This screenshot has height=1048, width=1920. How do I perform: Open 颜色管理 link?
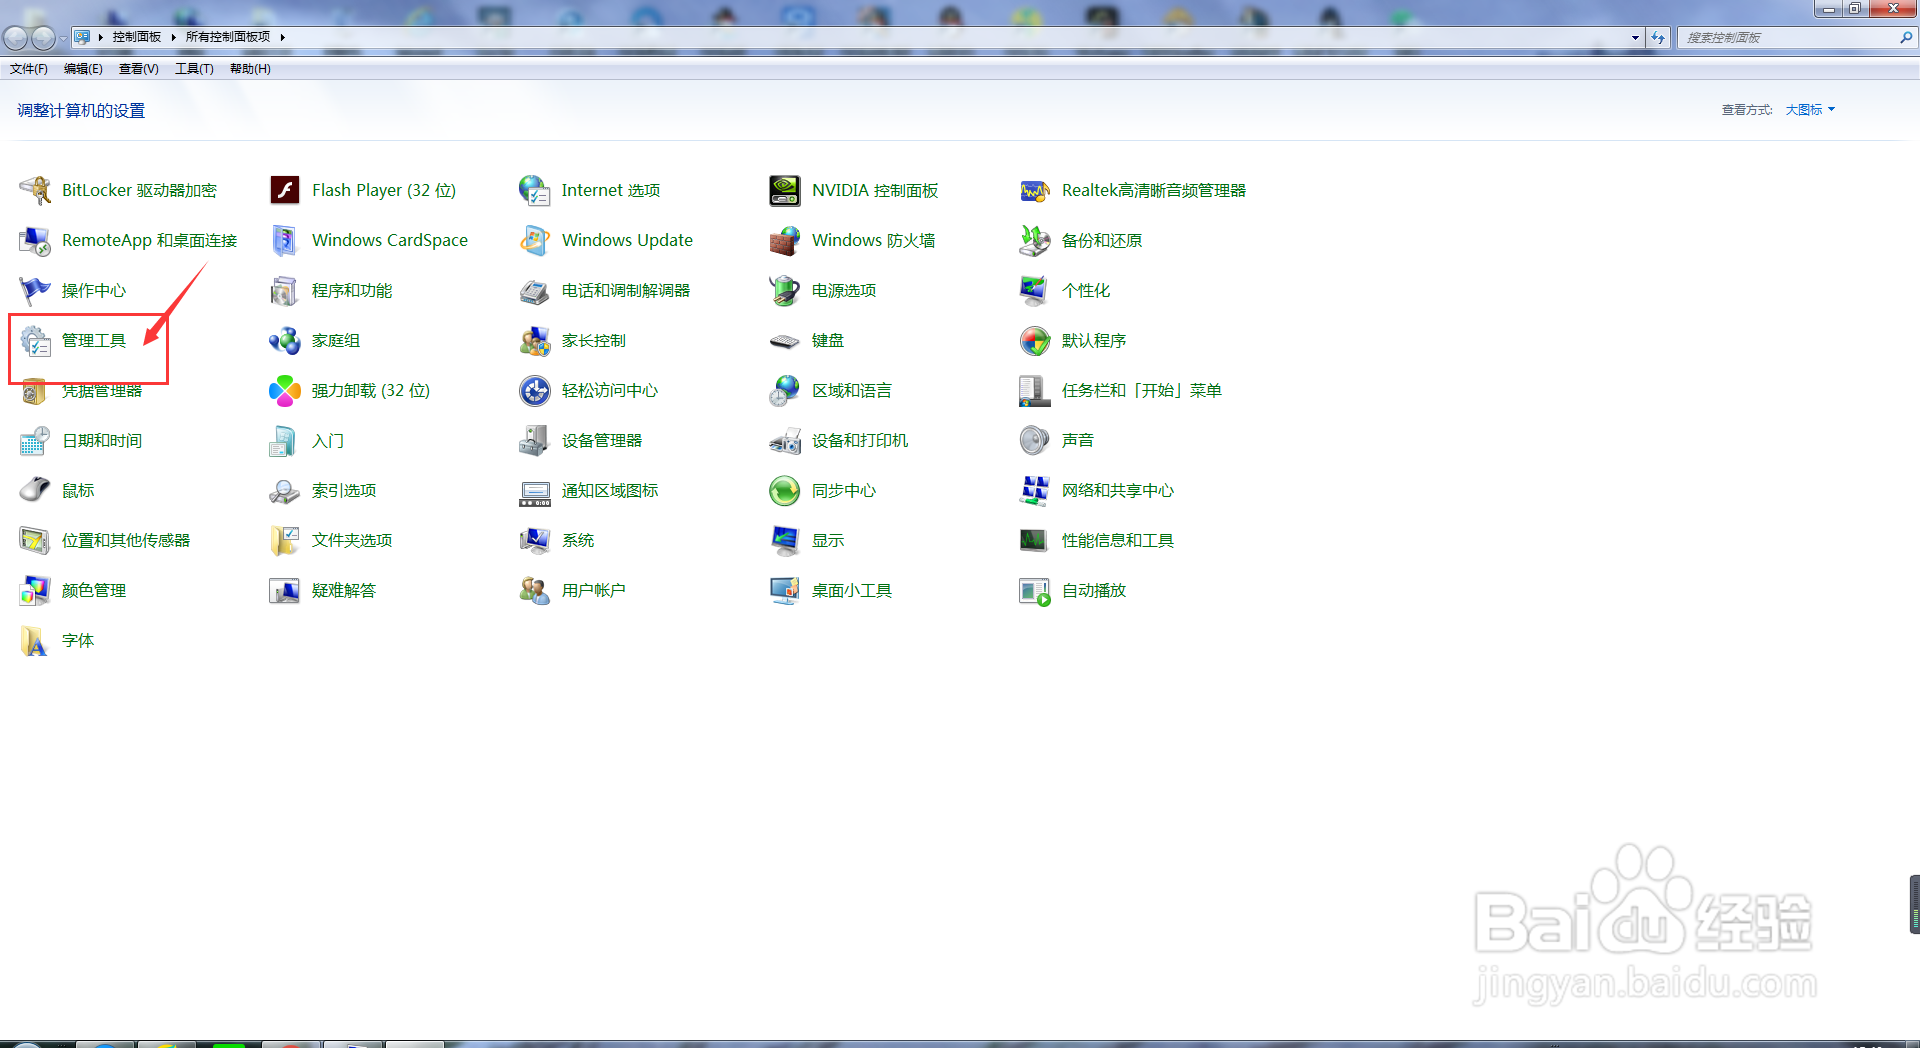point(94,590)
